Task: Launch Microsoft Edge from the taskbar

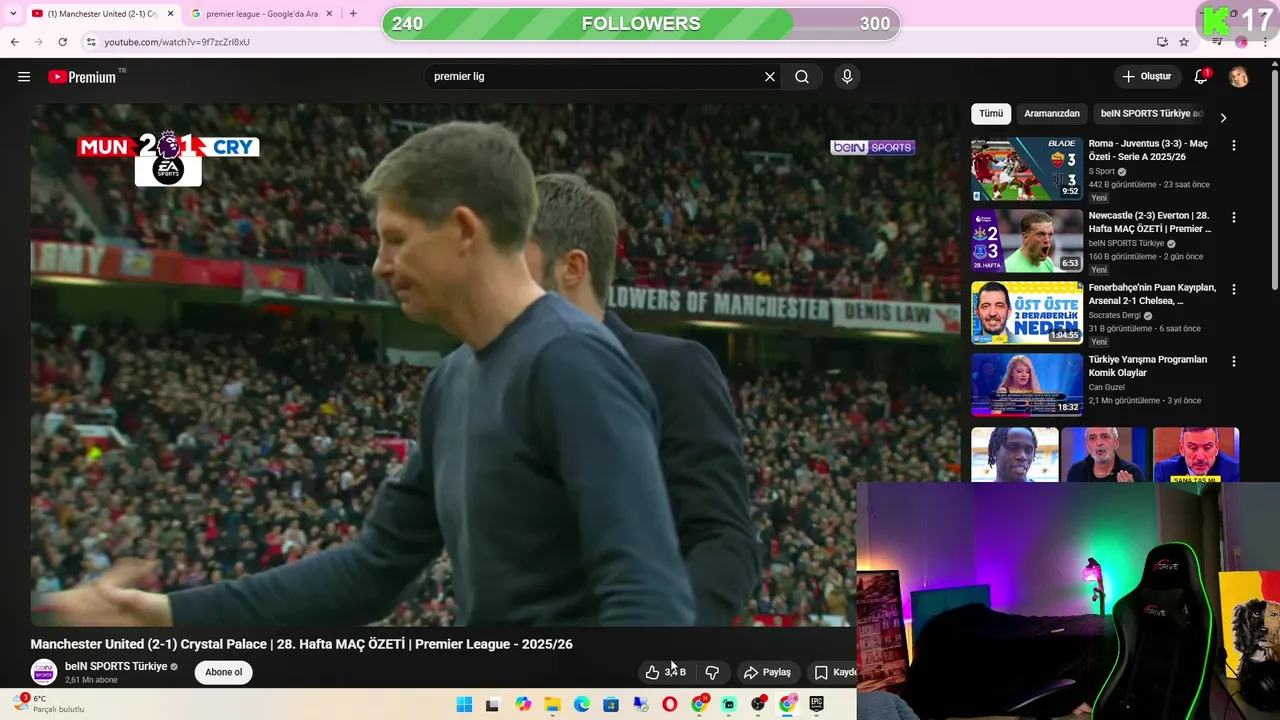Action: tap(582, 704)
